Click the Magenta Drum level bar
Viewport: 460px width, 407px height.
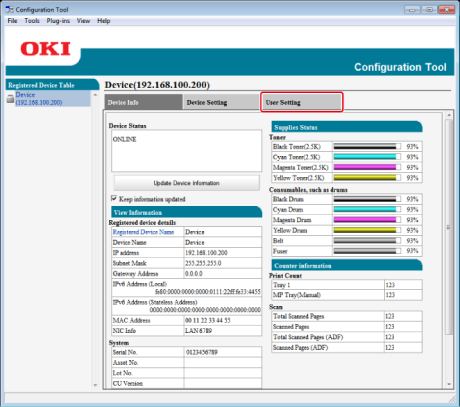coord(367,220)
